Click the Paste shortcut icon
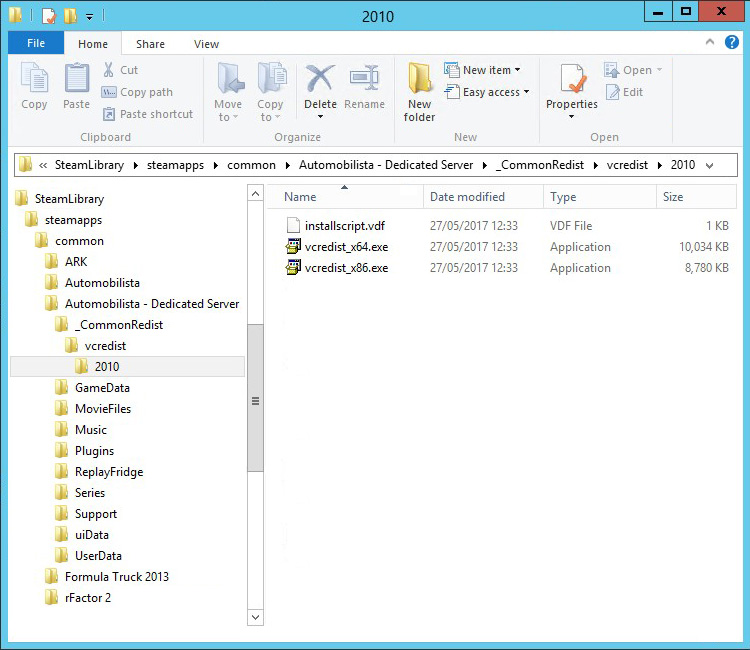The width and height of the screenshot is (750, 650). [109, 114]
